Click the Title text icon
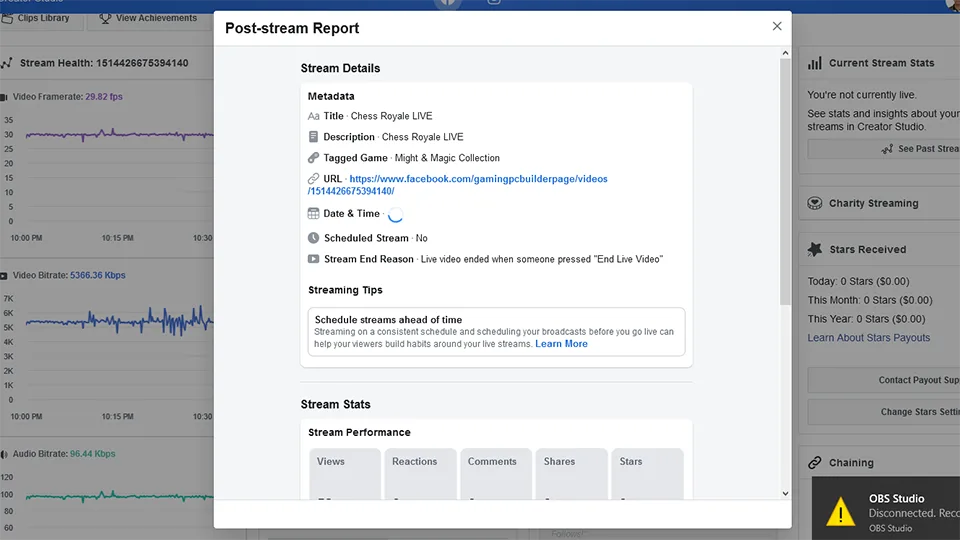This screenshot has width=960, height=540. pyautogui.click(x=313, y=116)
